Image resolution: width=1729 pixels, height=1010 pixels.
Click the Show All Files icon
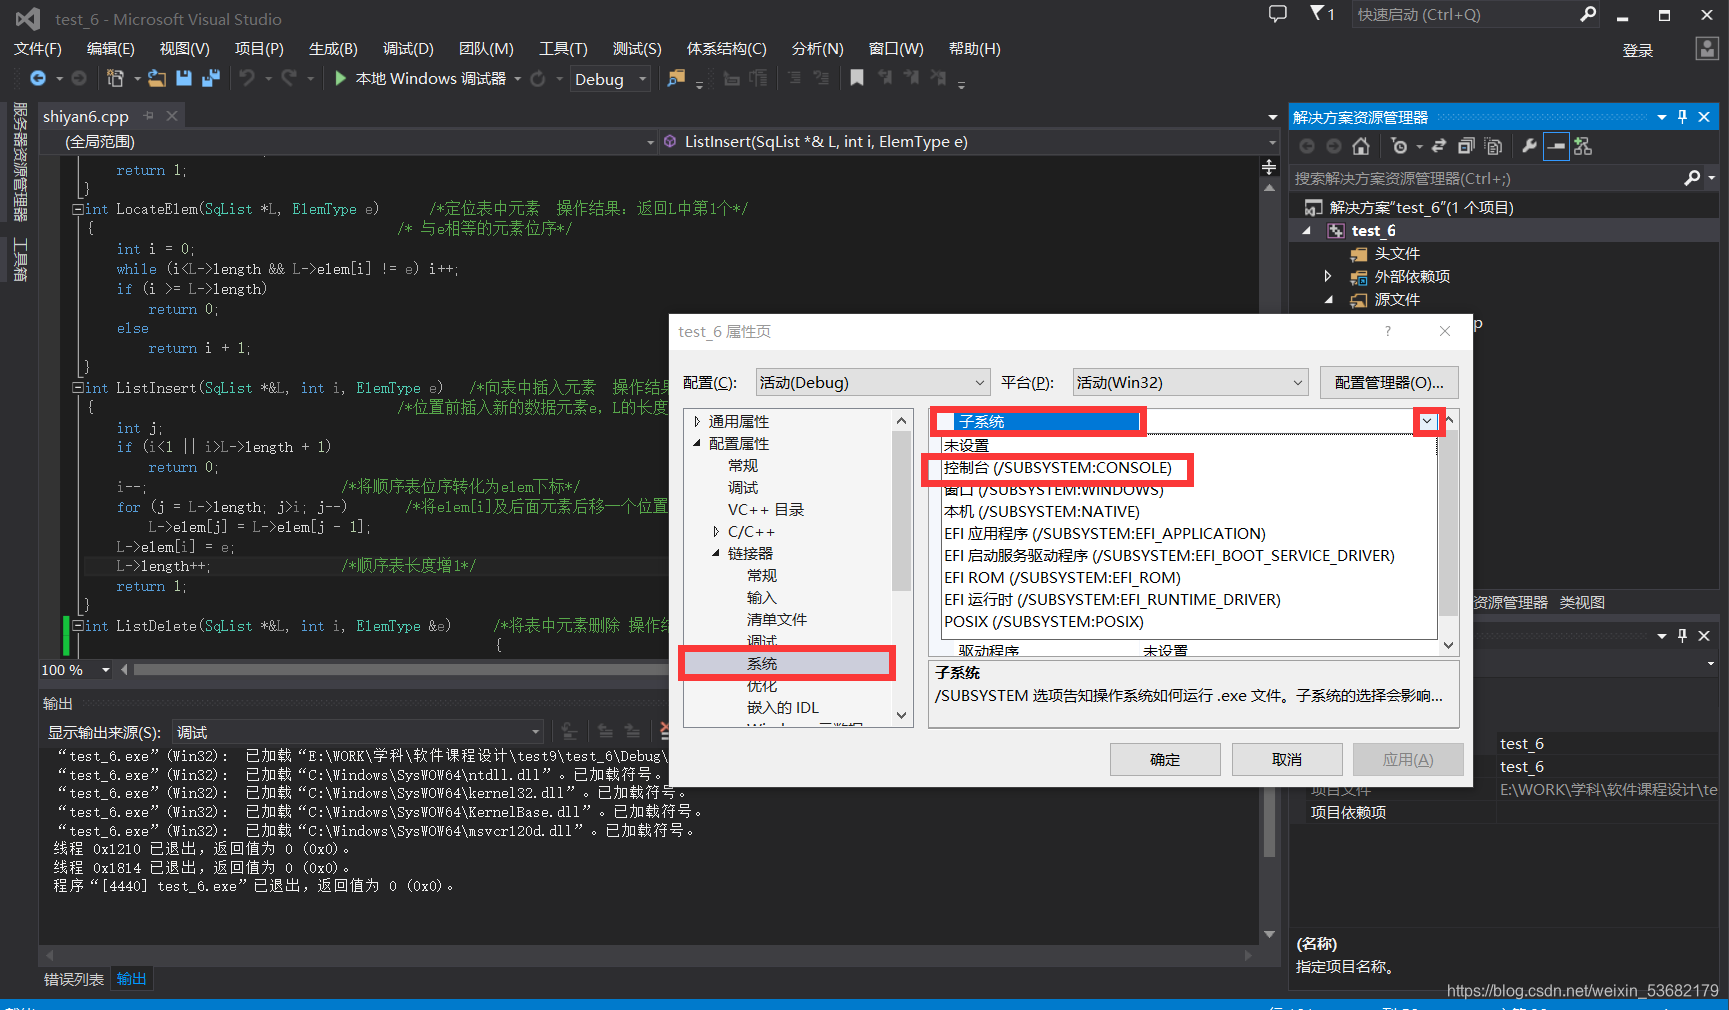point(1493,146)
